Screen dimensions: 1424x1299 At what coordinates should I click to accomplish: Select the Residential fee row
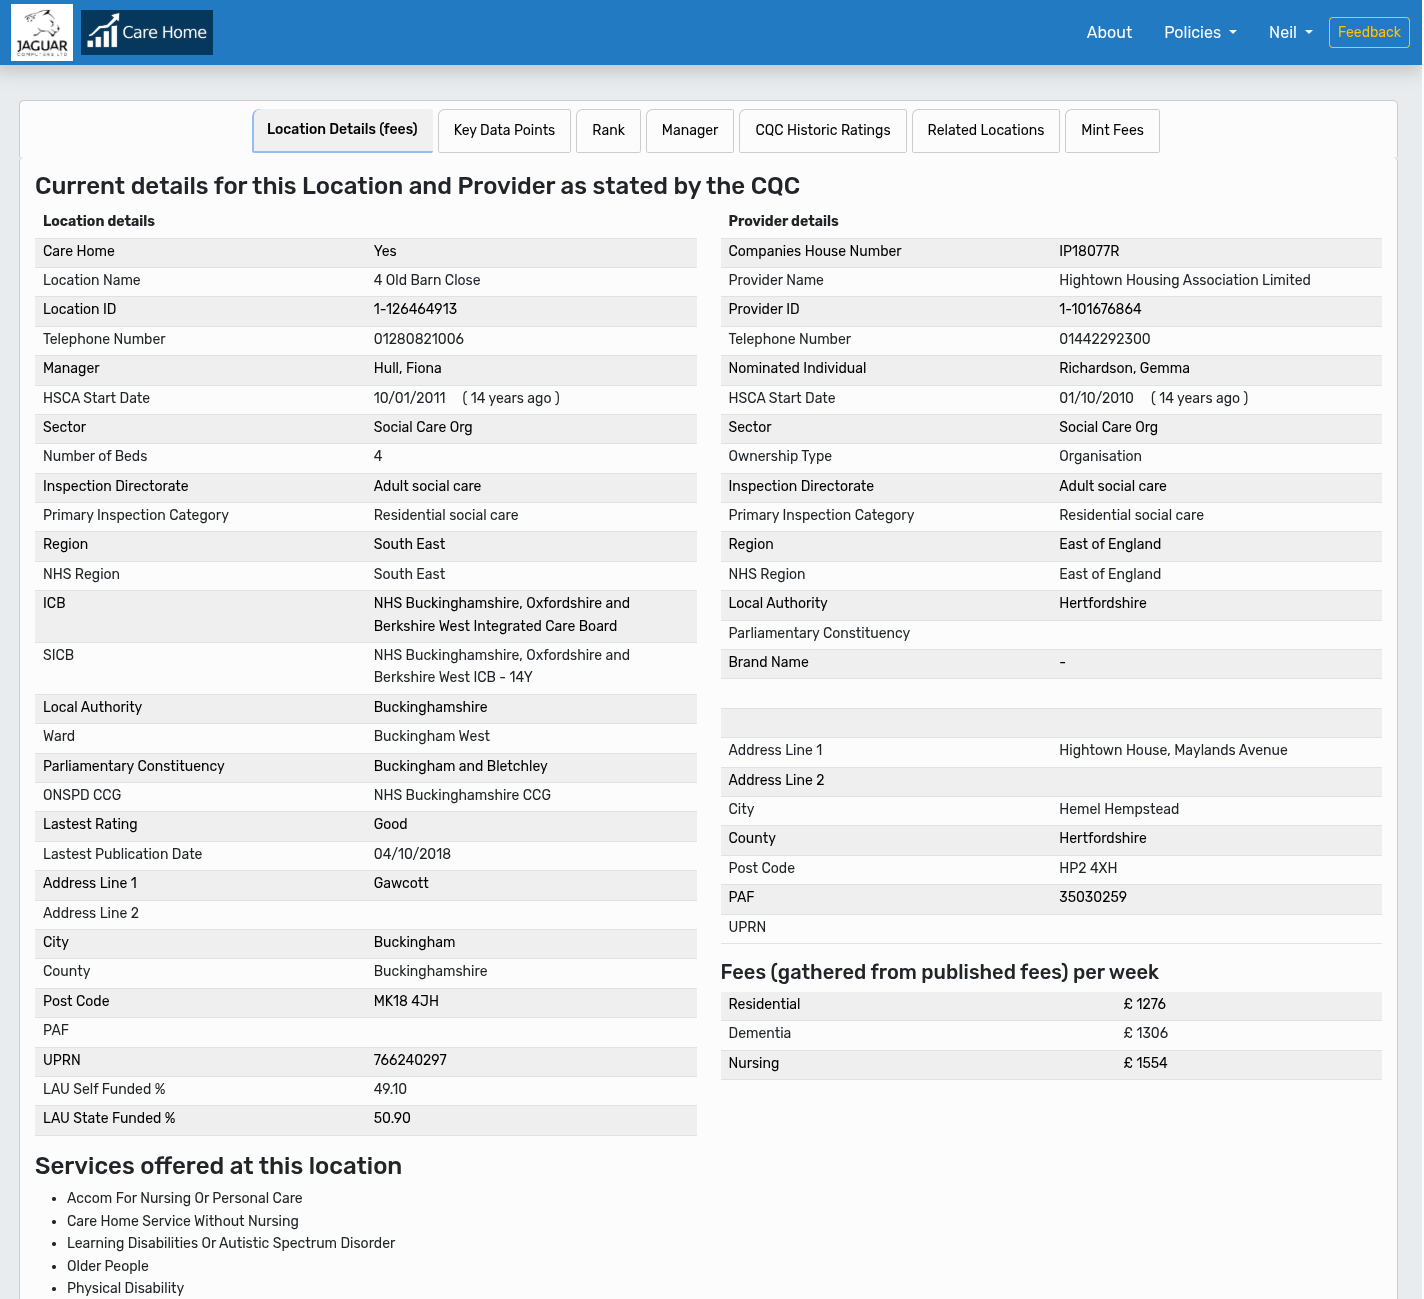764,1004
